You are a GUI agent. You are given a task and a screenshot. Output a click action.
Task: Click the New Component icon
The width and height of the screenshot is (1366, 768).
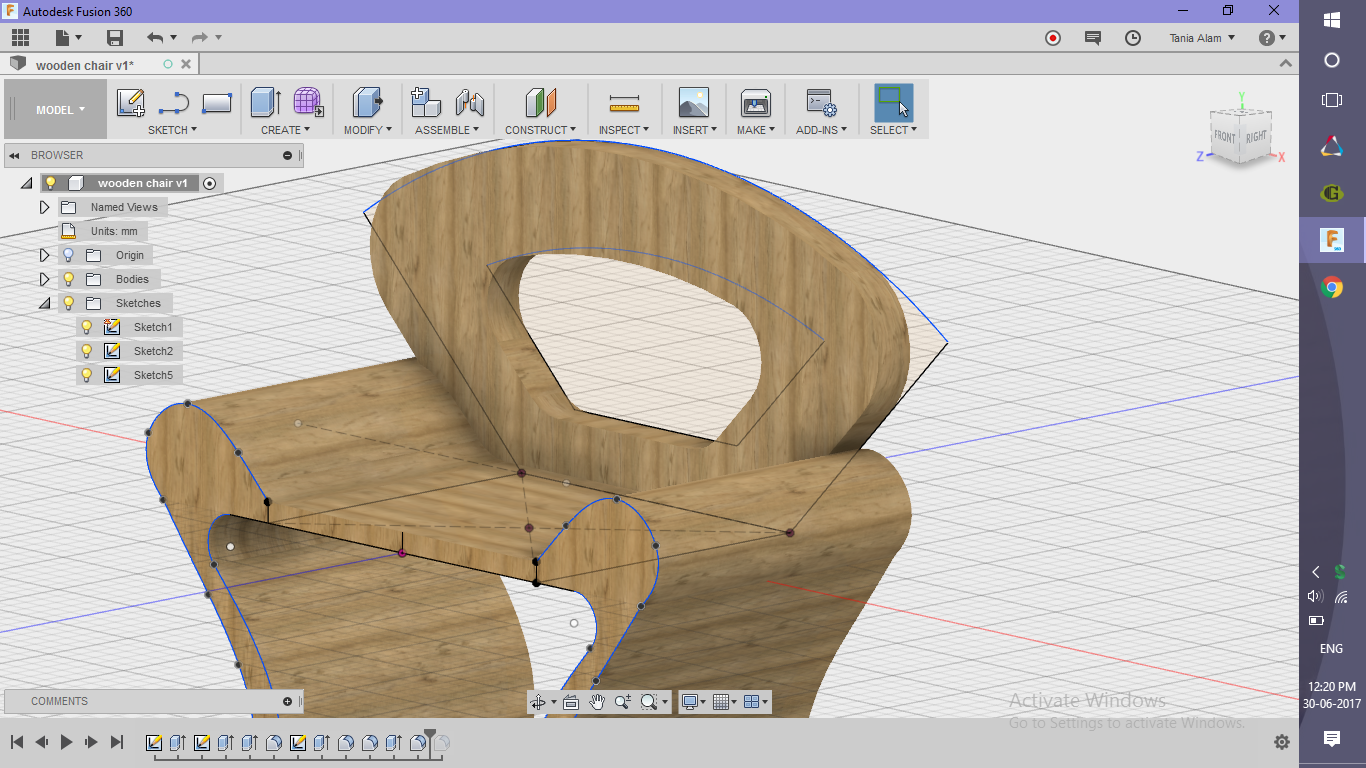tap(426, 102)
